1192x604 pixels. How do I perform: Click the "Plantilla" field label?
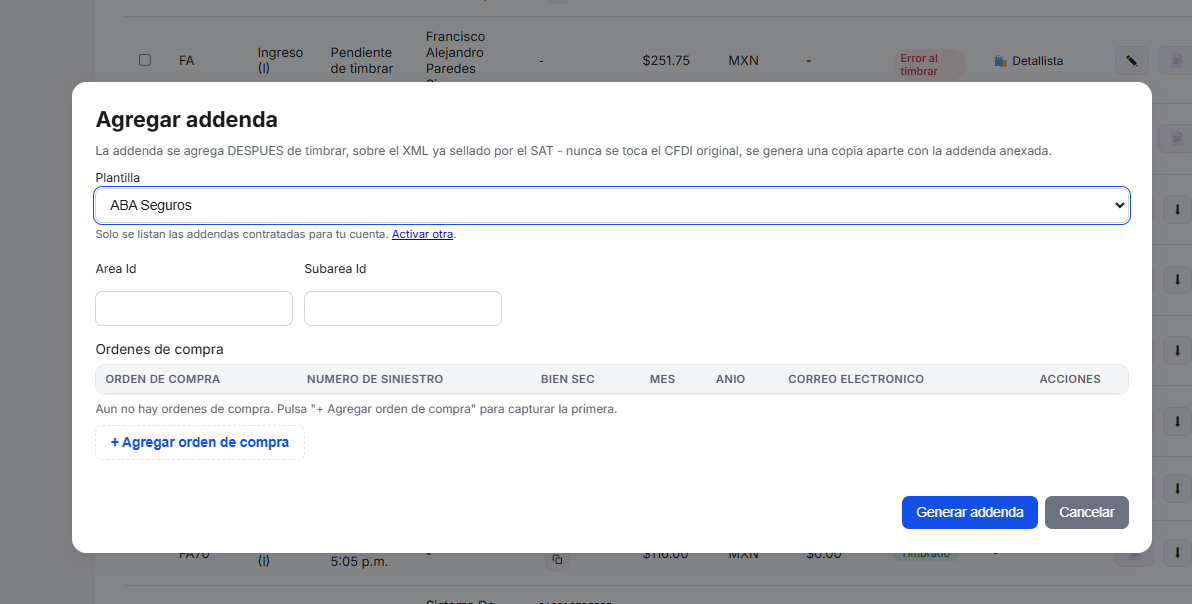(x=118, y=178)
